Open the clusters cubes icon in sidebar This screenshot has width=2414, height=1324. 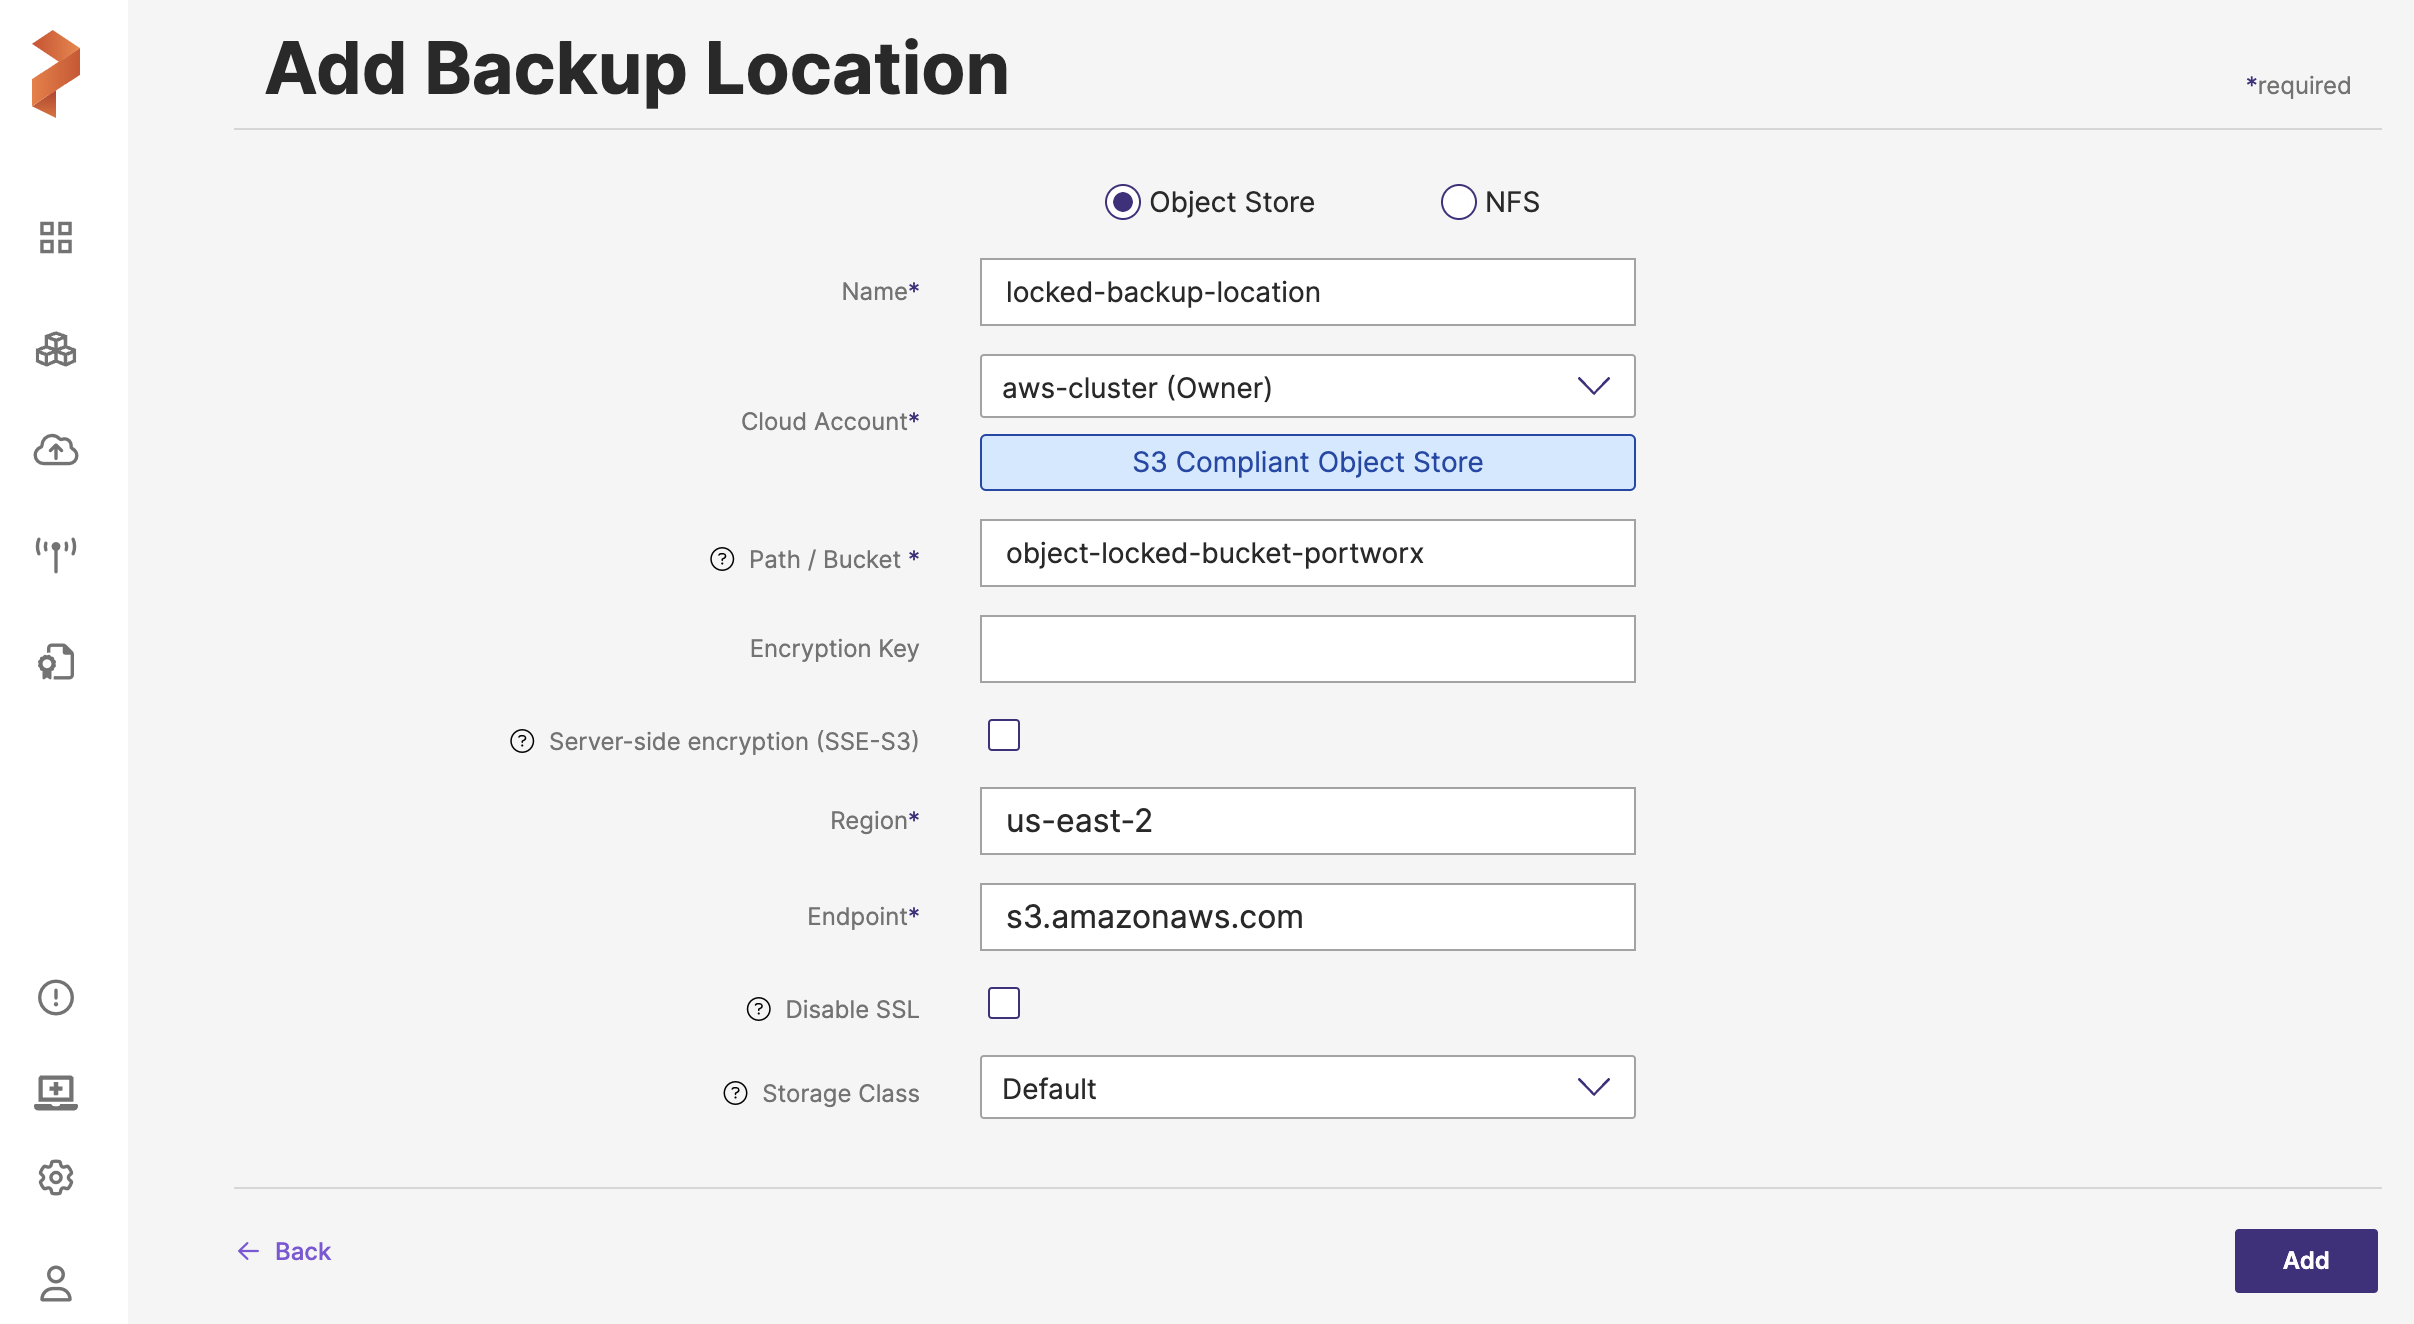56,350
